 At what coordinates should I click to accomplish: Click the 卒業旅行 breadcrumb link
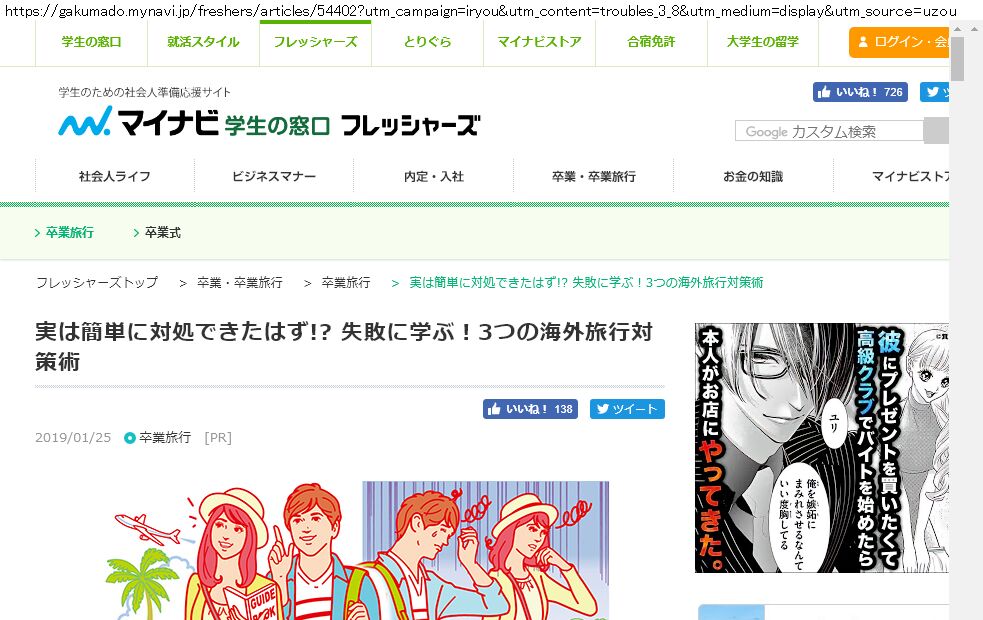coord(345,283)
